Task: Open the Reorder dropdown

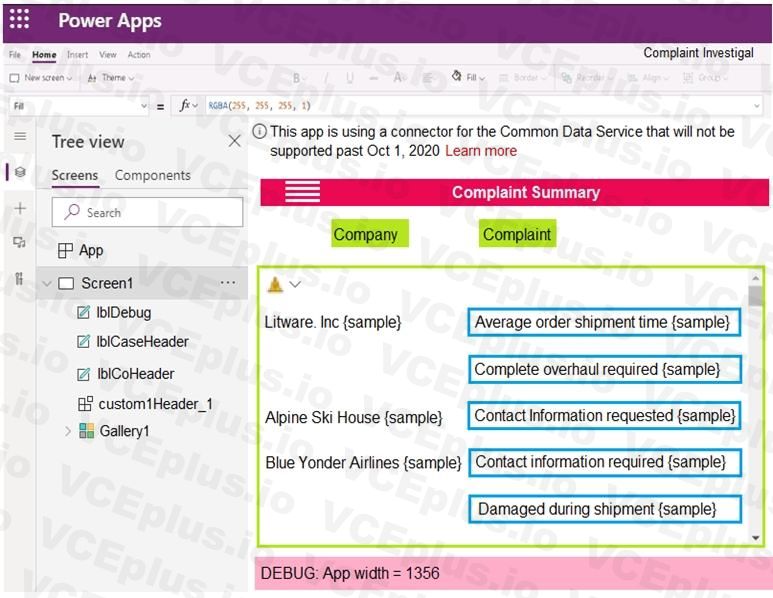Action: click(587, 78)
